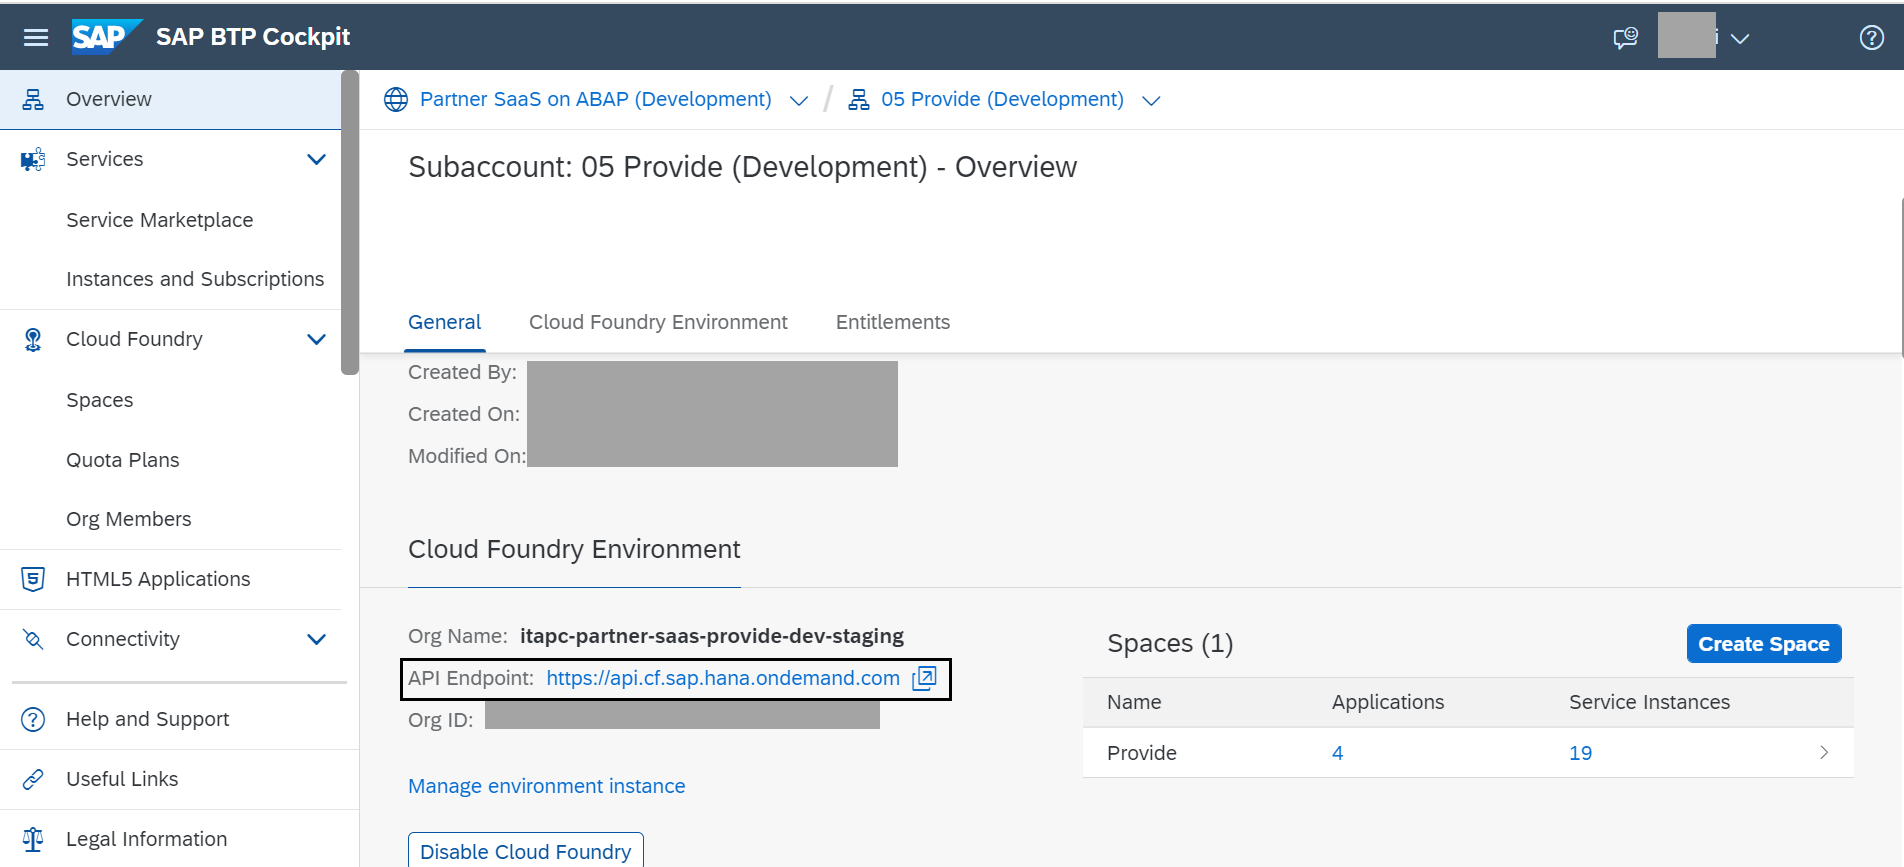Click the Useful Links chain icon

point(33,779)
